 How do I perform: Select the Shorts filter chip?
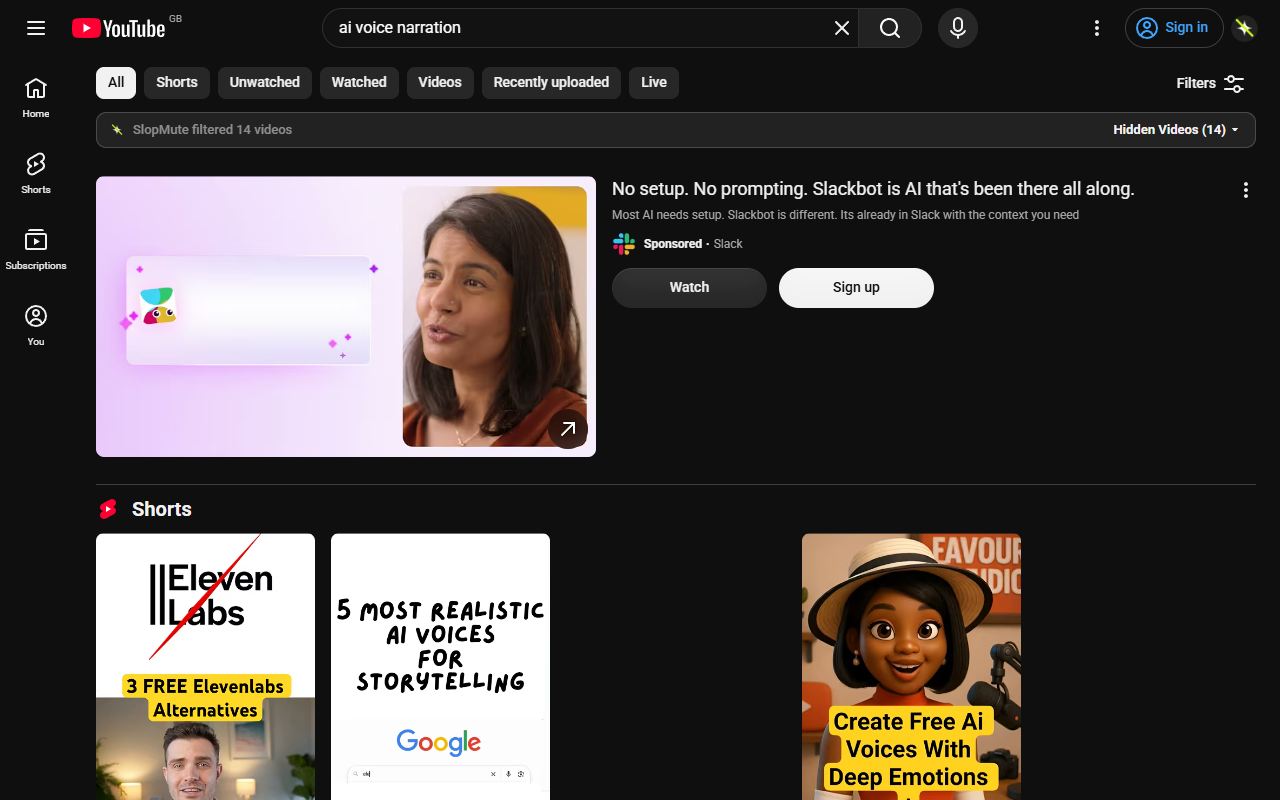[177, 83]
